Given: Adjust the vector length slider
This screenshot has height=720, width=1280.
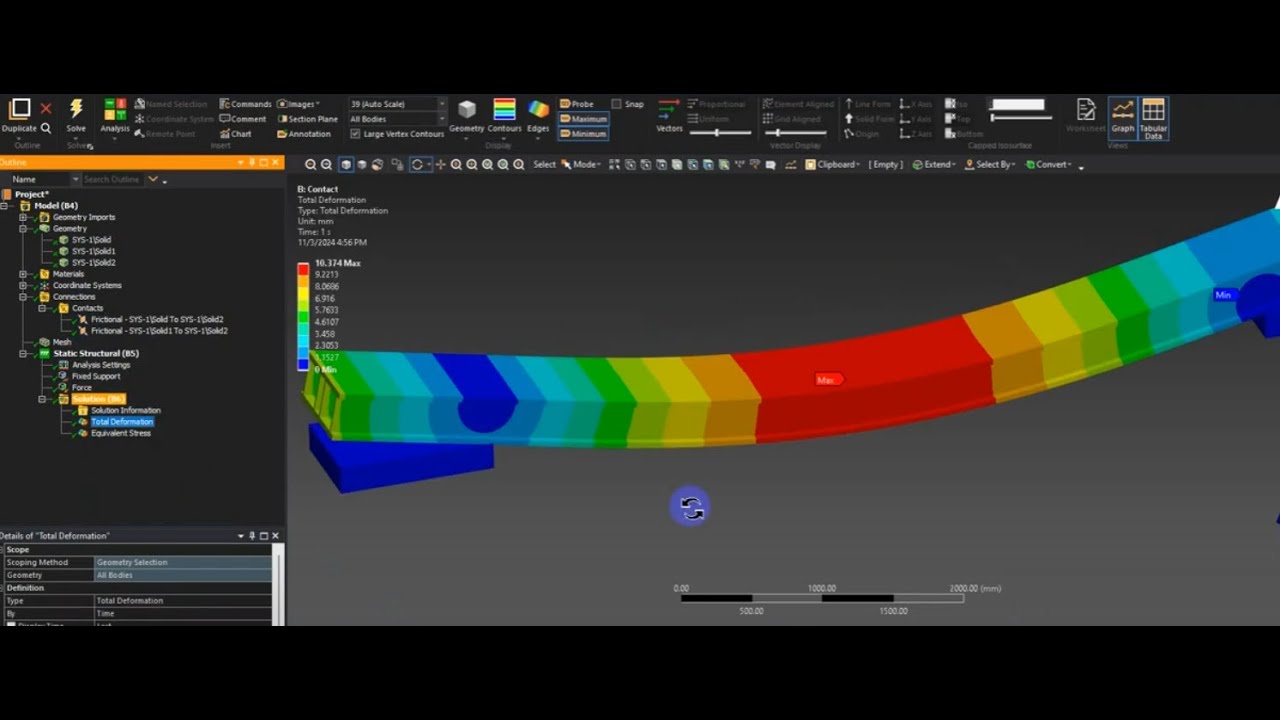Looking at the screenshot, I should [718, 133].
